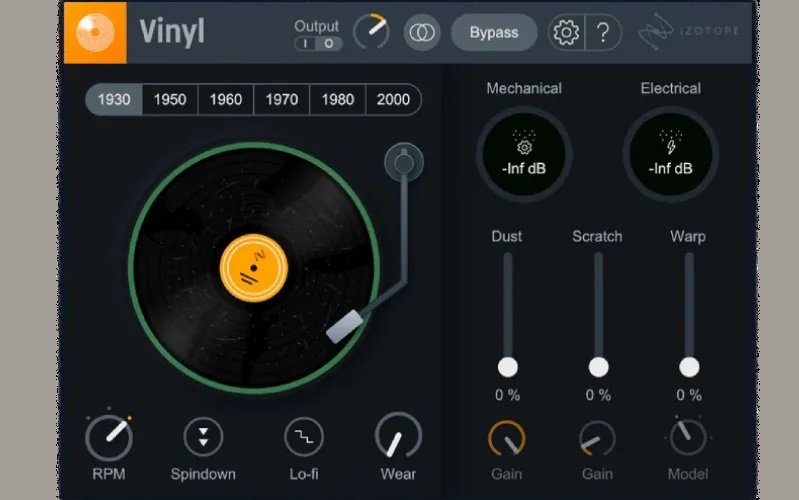799x500 pixels.
Task: Click the Bypass button
Action: [x=494, y=33]
